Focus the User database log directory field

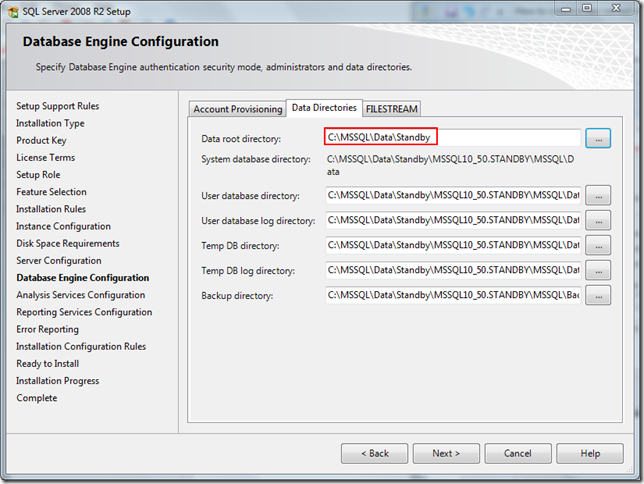[x=453, y=220]
